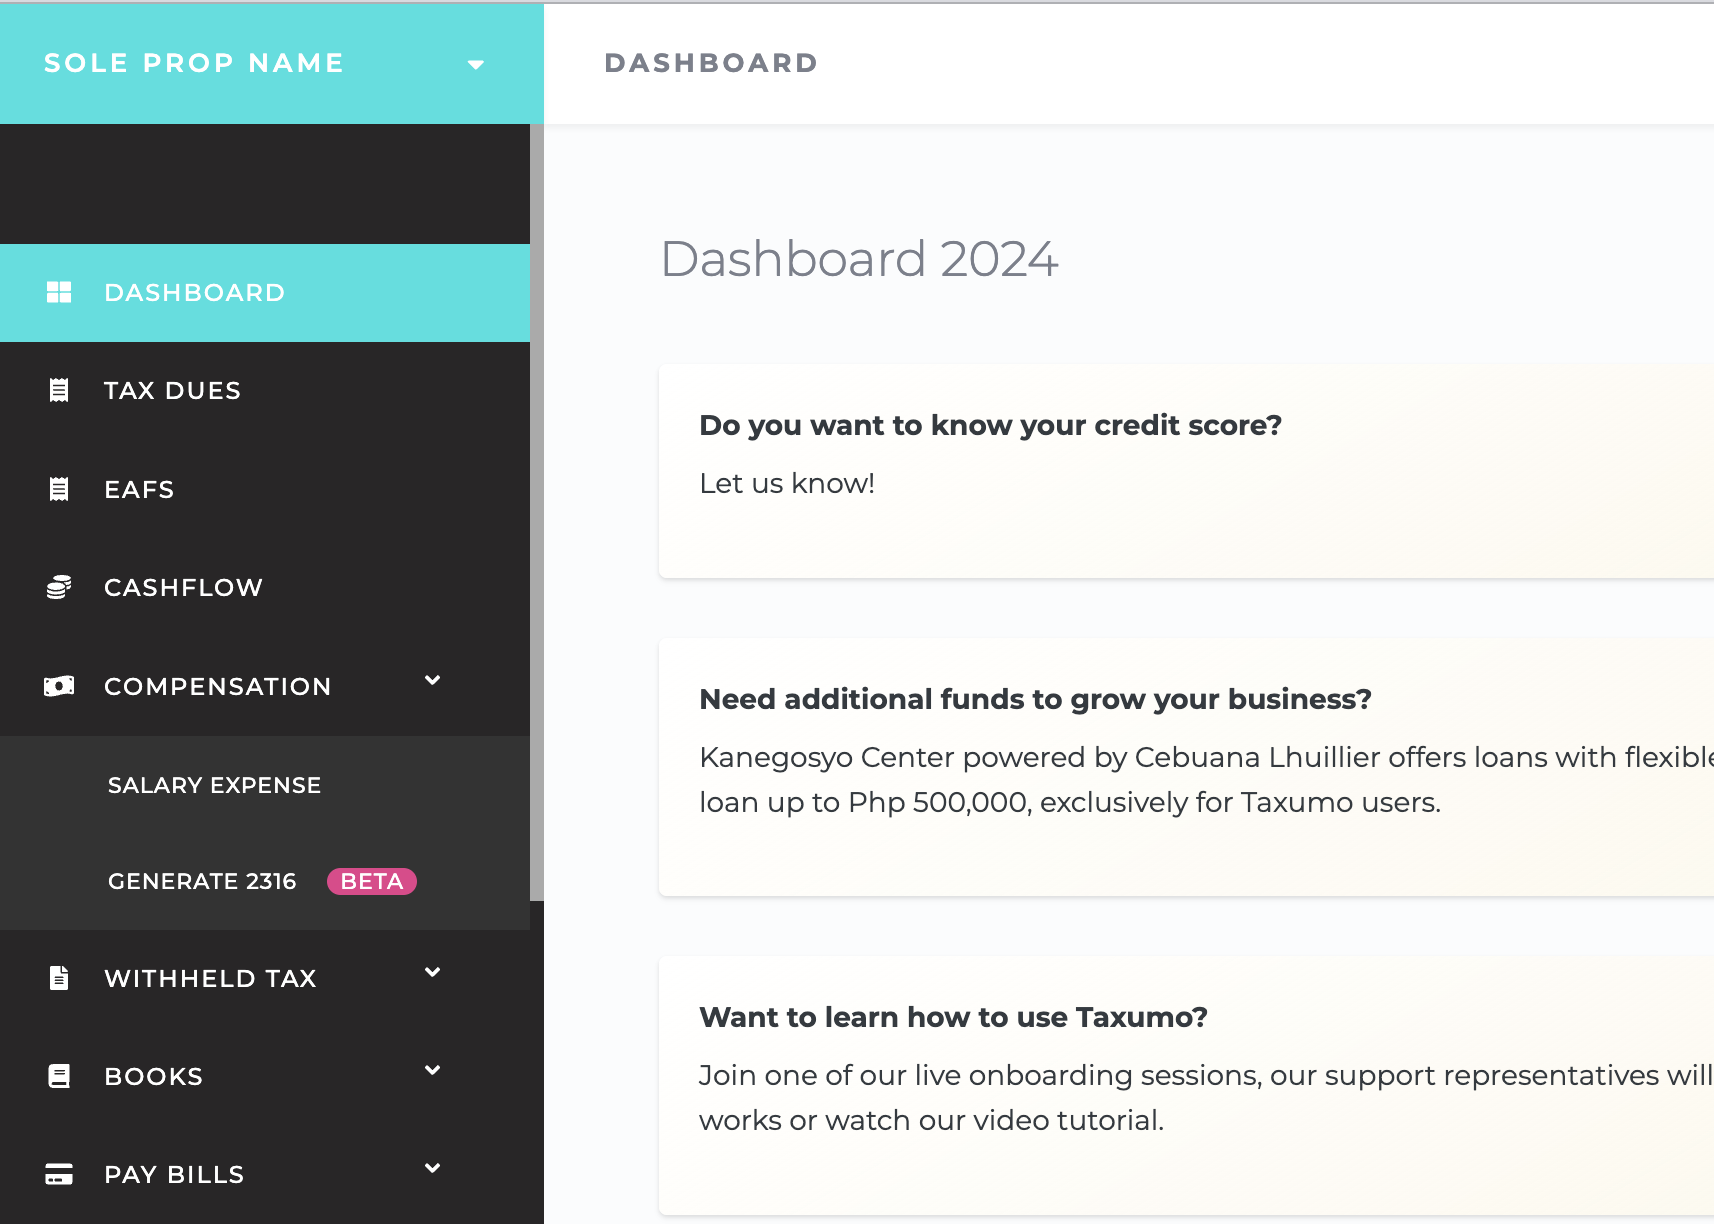Click the Pay Bills credit card icon
This screenshot has width=1714, height=1224.
[x=59, y=1174]
